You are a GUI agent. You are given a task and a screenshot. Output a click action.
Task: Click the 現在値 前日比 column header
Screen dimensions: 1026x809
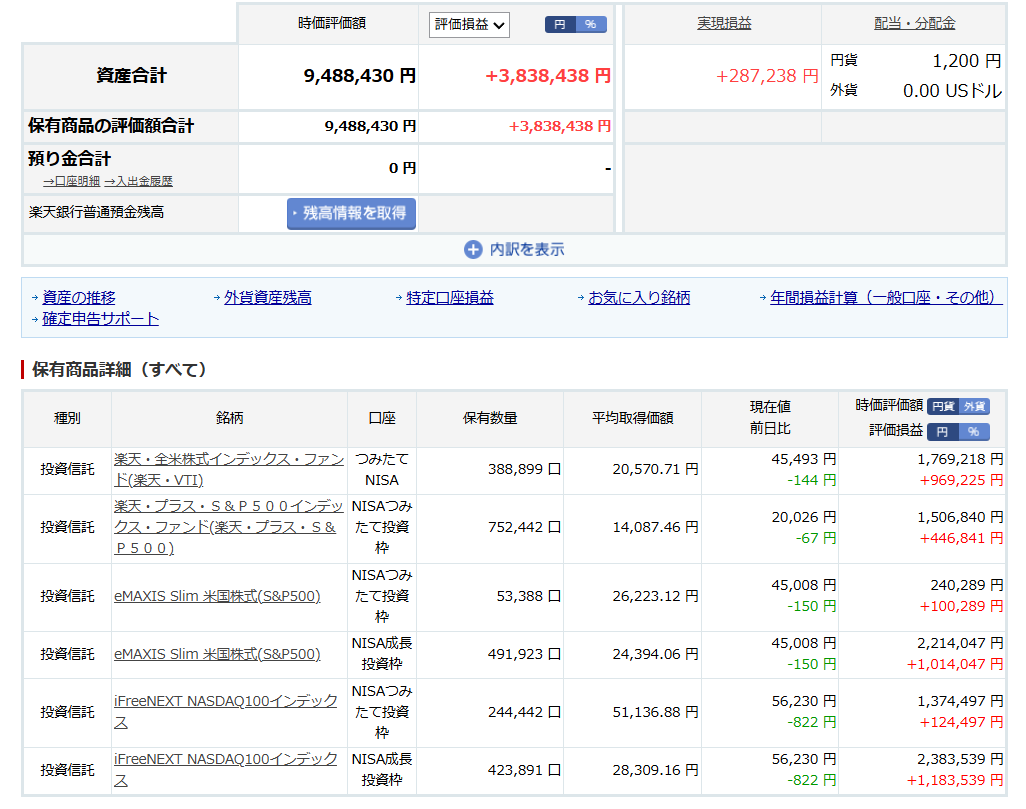click(770, 418)
